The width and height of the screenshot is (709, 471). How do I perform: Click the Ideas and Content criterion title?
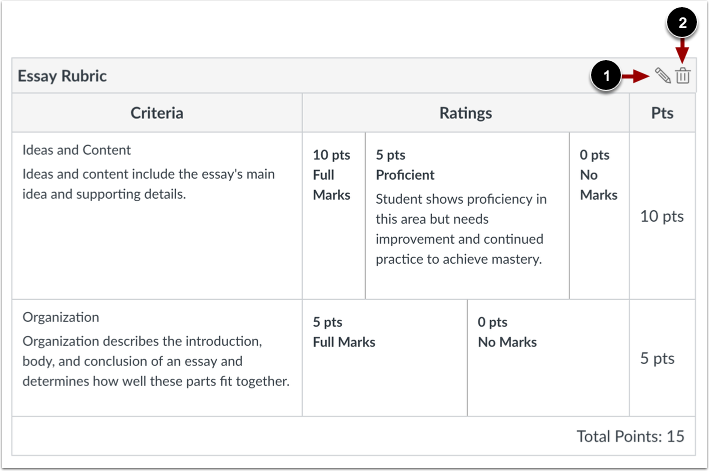[76, 150]
